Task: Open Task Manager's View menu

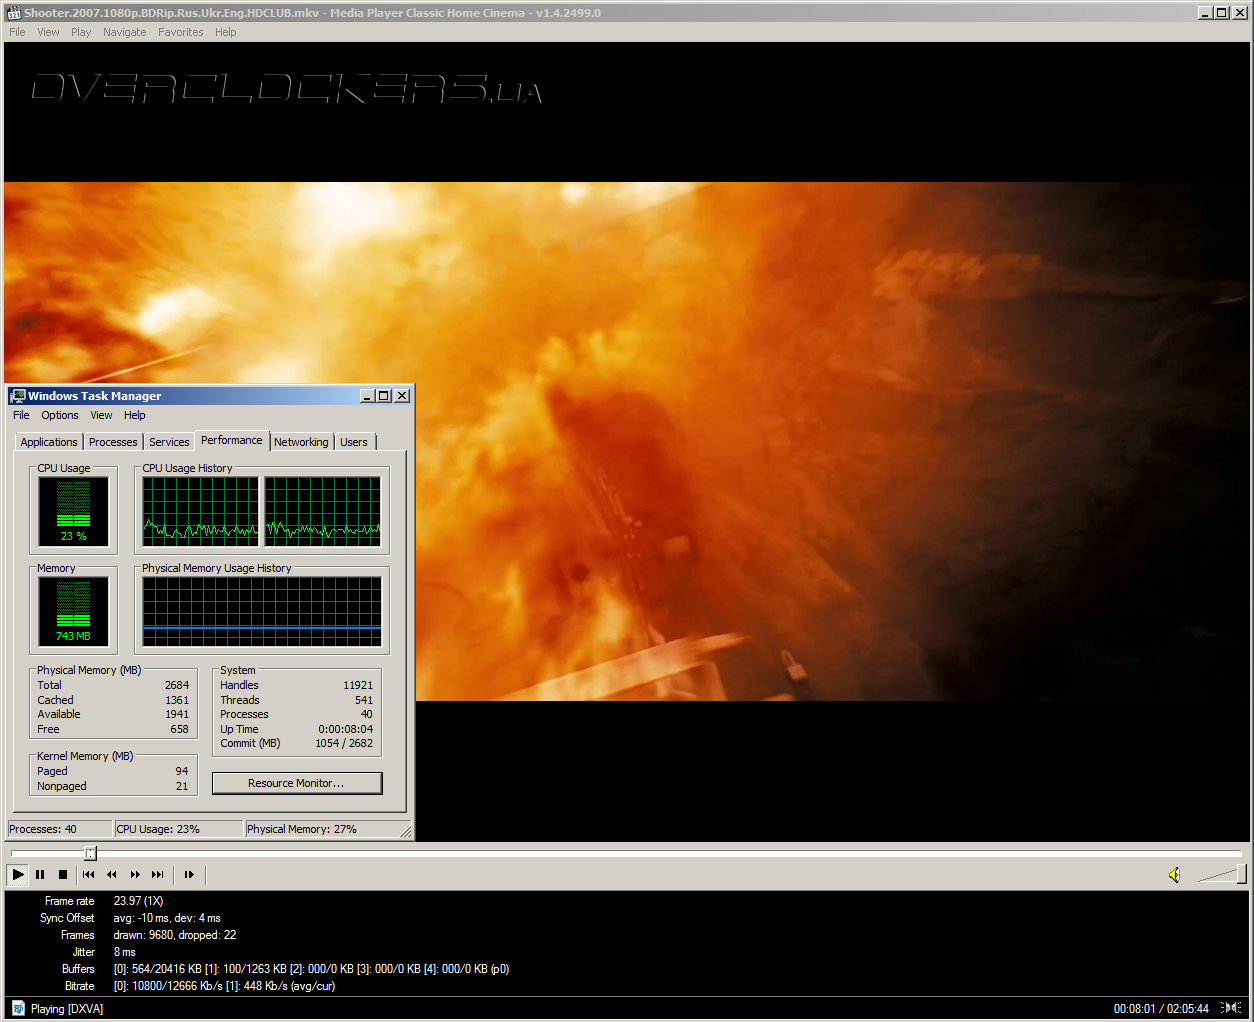Action: [x=101, y=415]
